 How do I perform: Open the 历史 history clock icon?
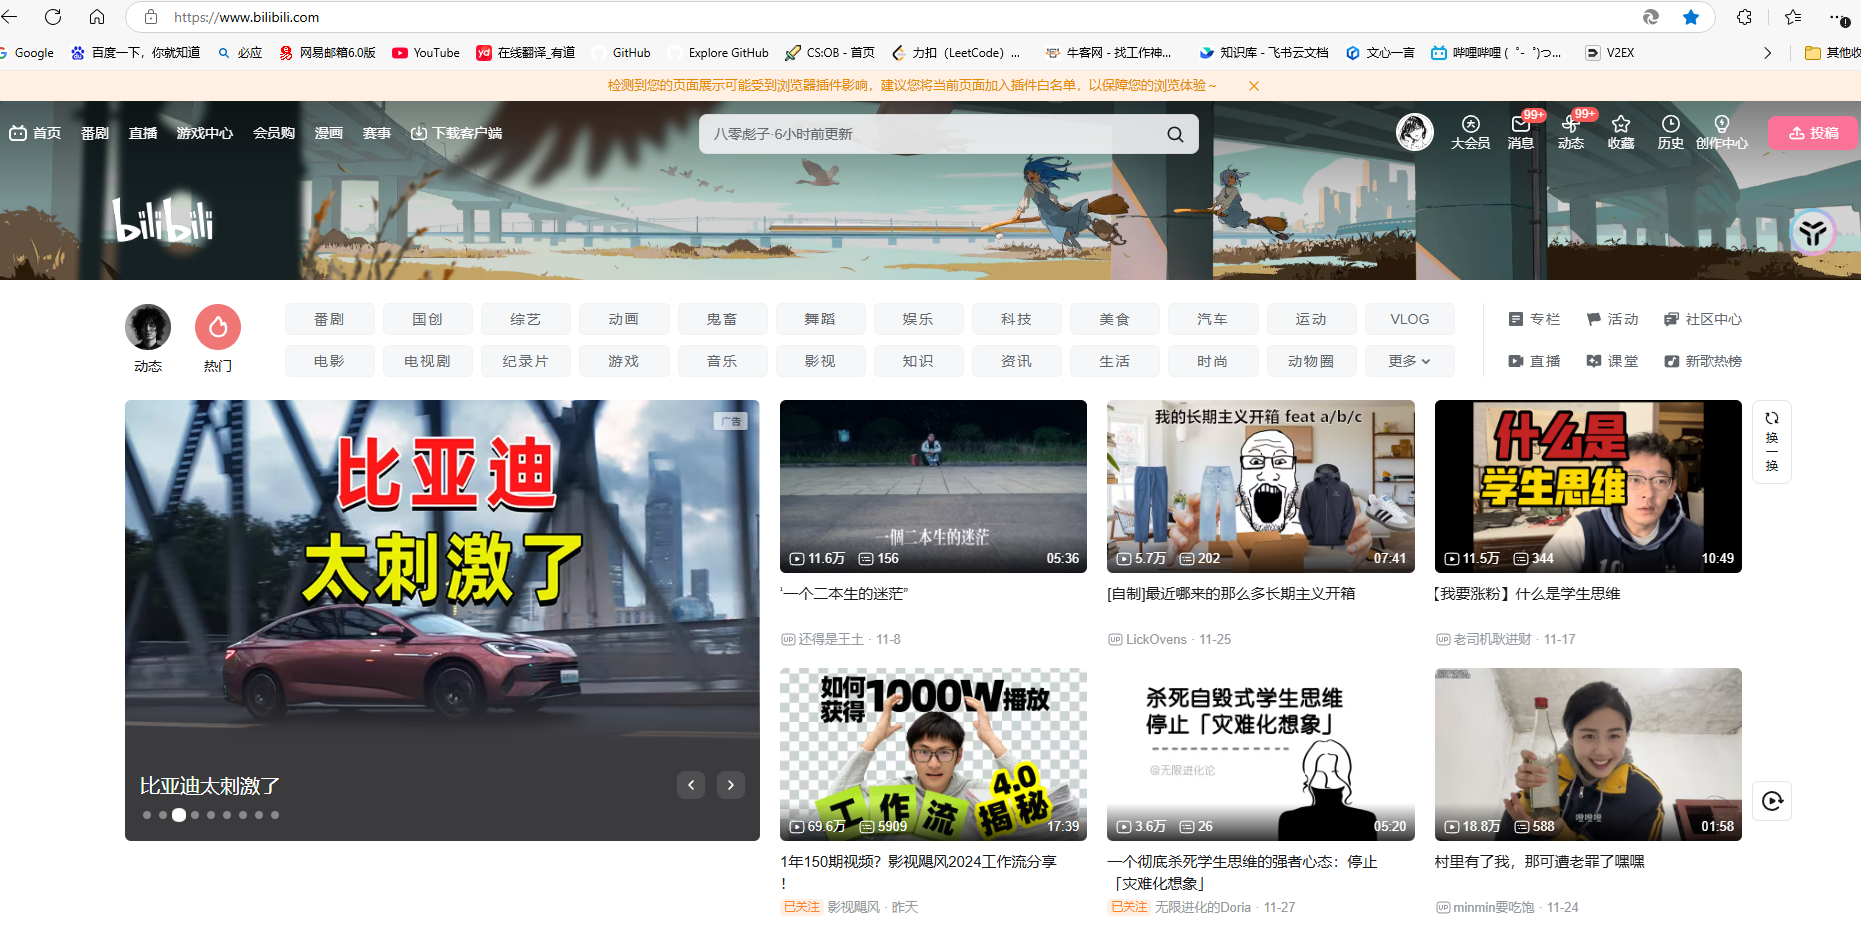[x=1671, y=132]
